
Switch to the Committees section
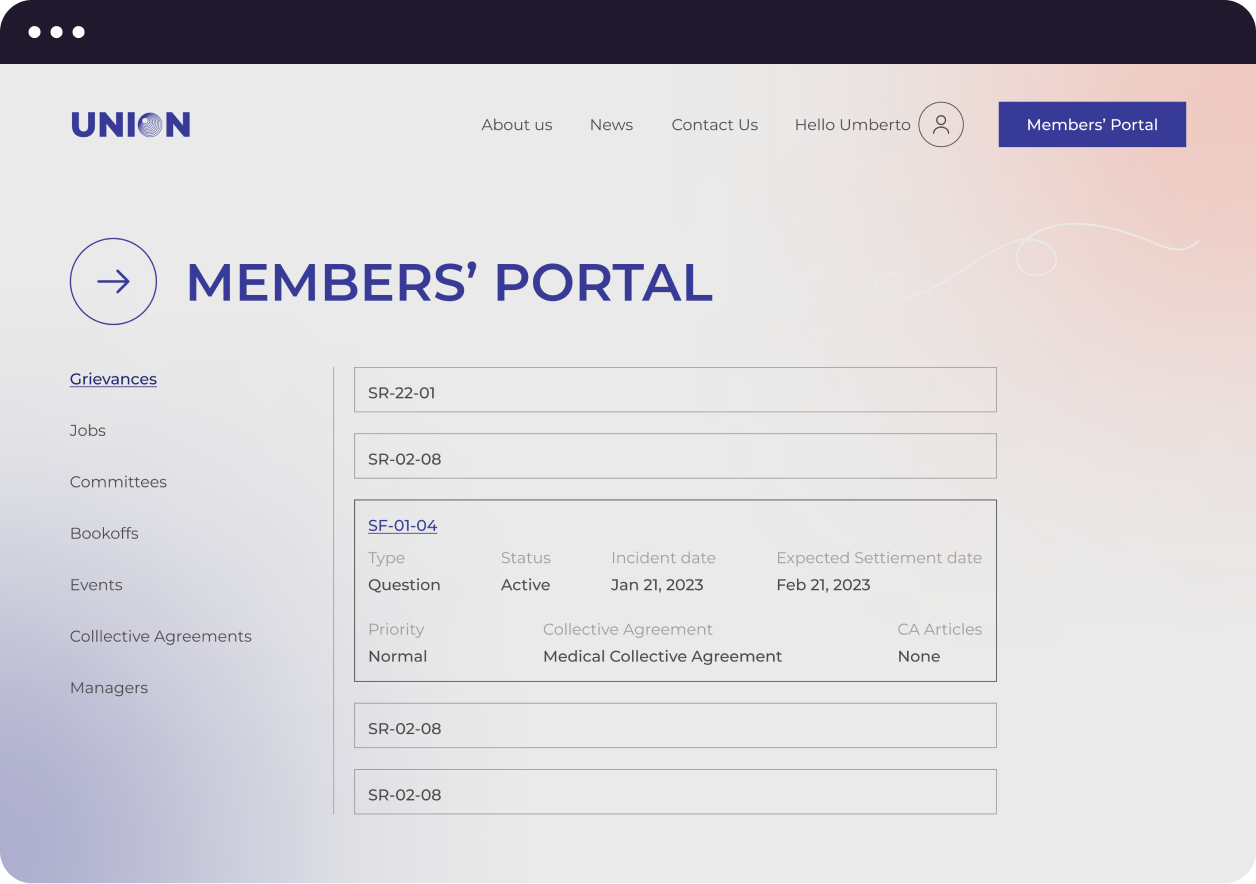tap(118, 482)
